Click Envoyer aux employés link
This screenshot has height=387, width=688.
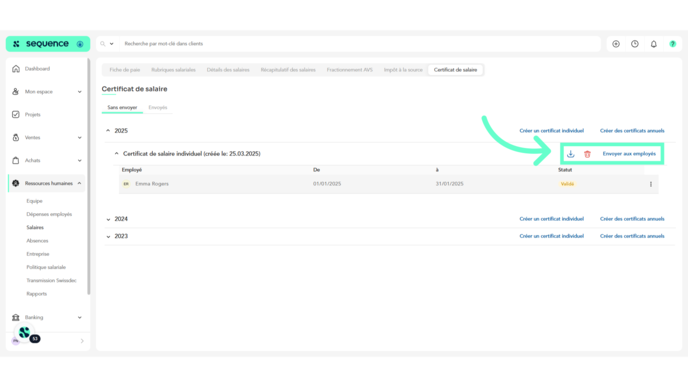click(629, 154)
